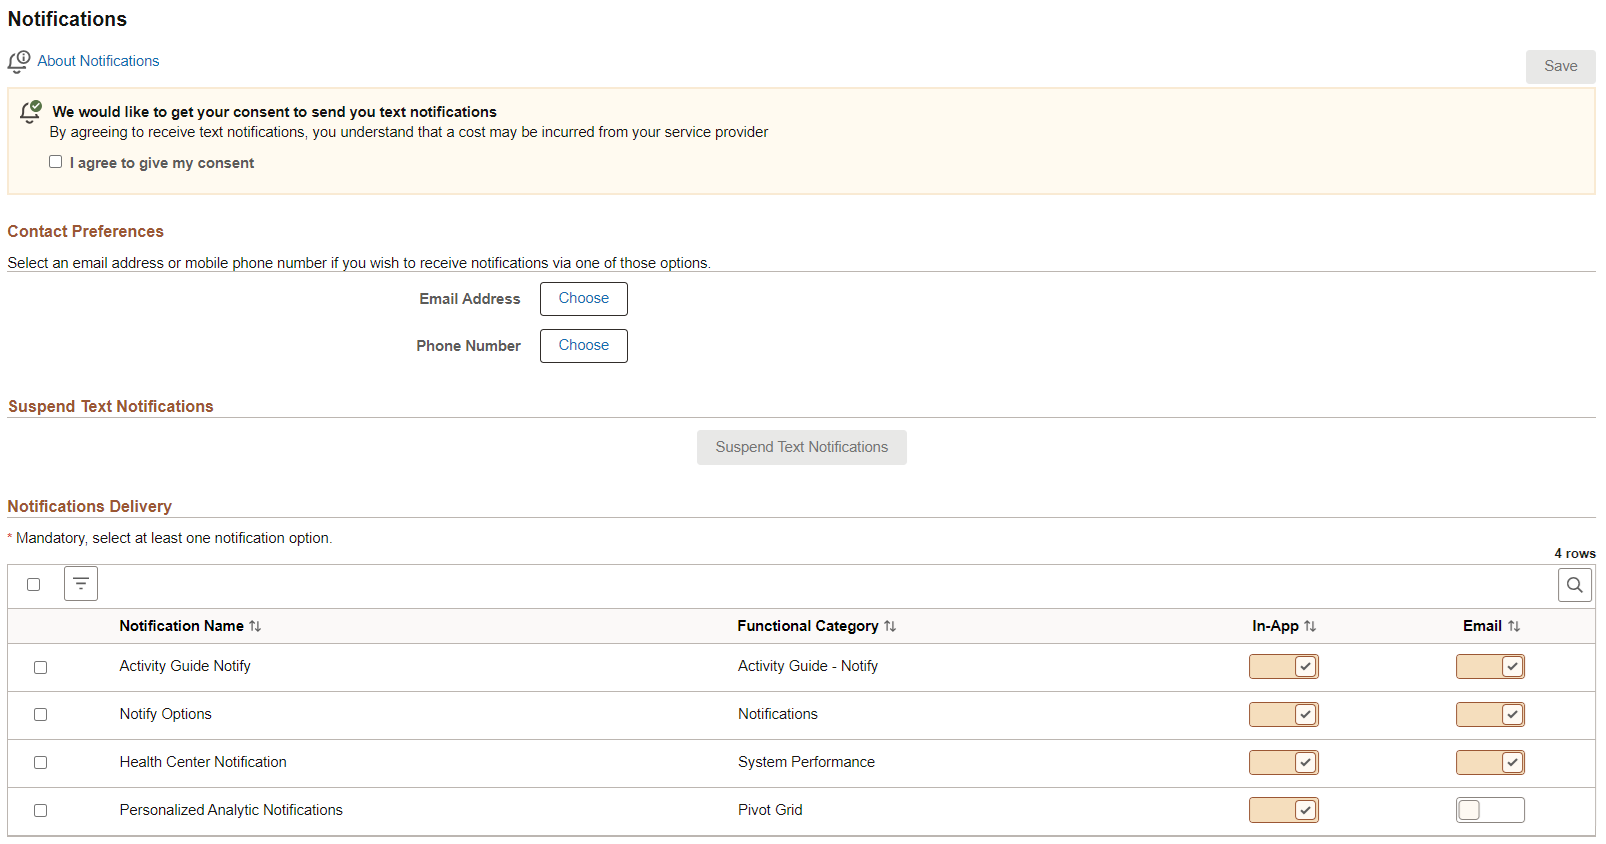This screenshot has width=1606, height=844.
Task: Sort the In-App column
Action: (1310, 626)
